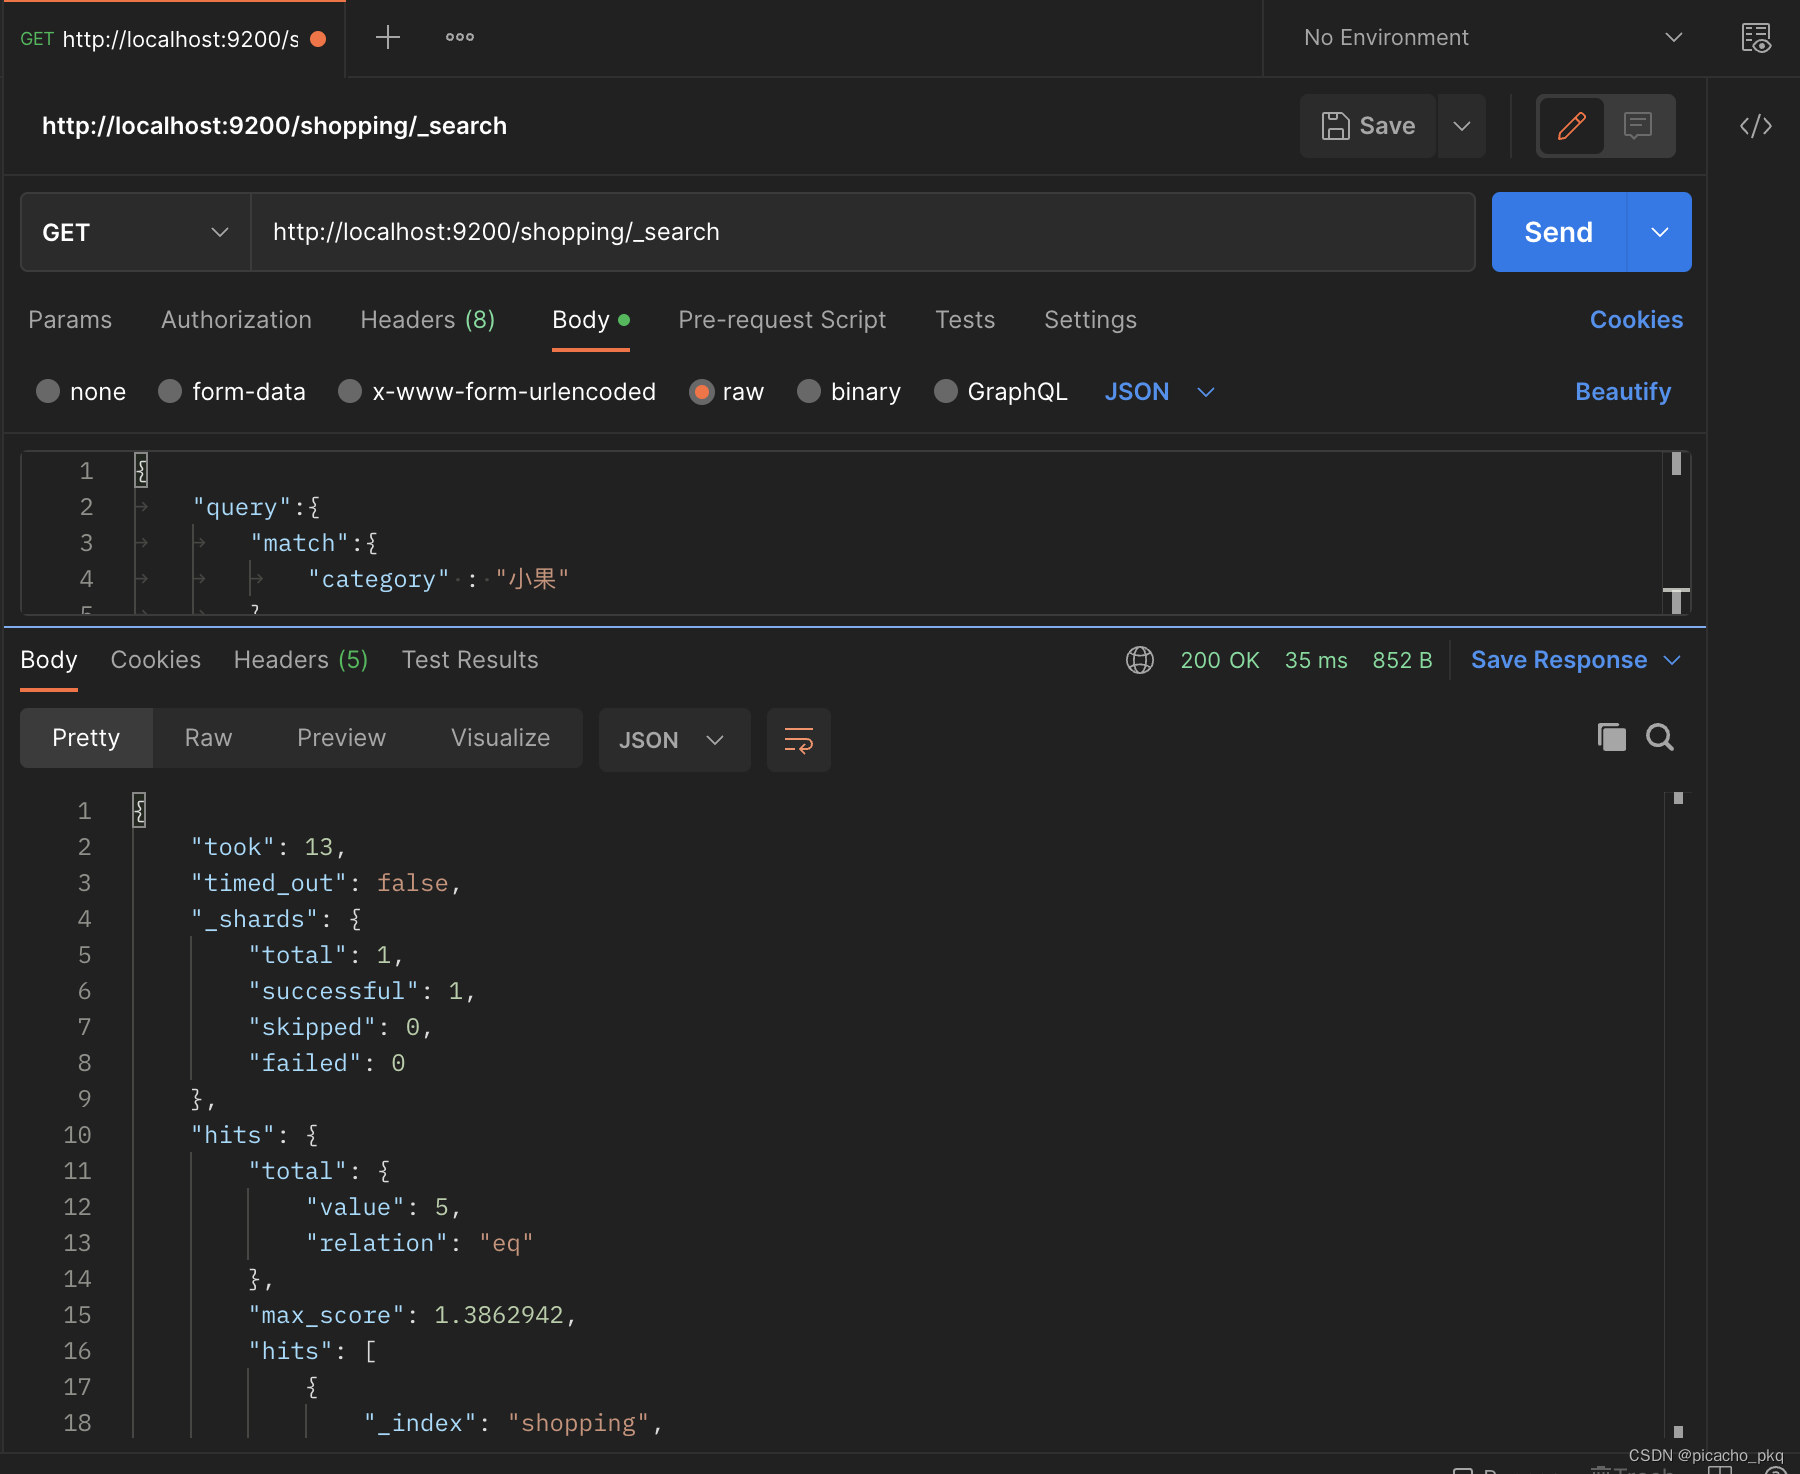This screenshot has width=1800, height=1474.
Task: Open a new request tab with plus icon
Action: pos(387,38)
